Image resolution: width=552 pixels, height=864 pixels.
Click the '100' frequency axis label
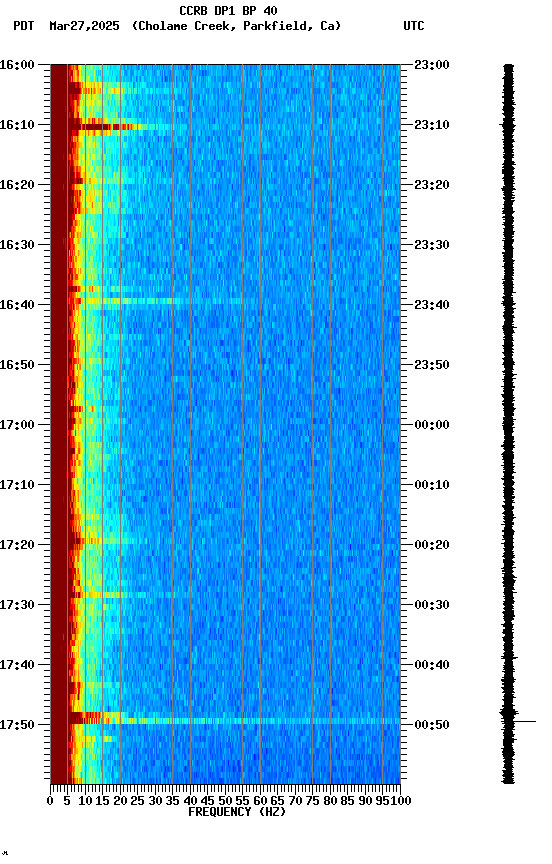pos(401,801)
